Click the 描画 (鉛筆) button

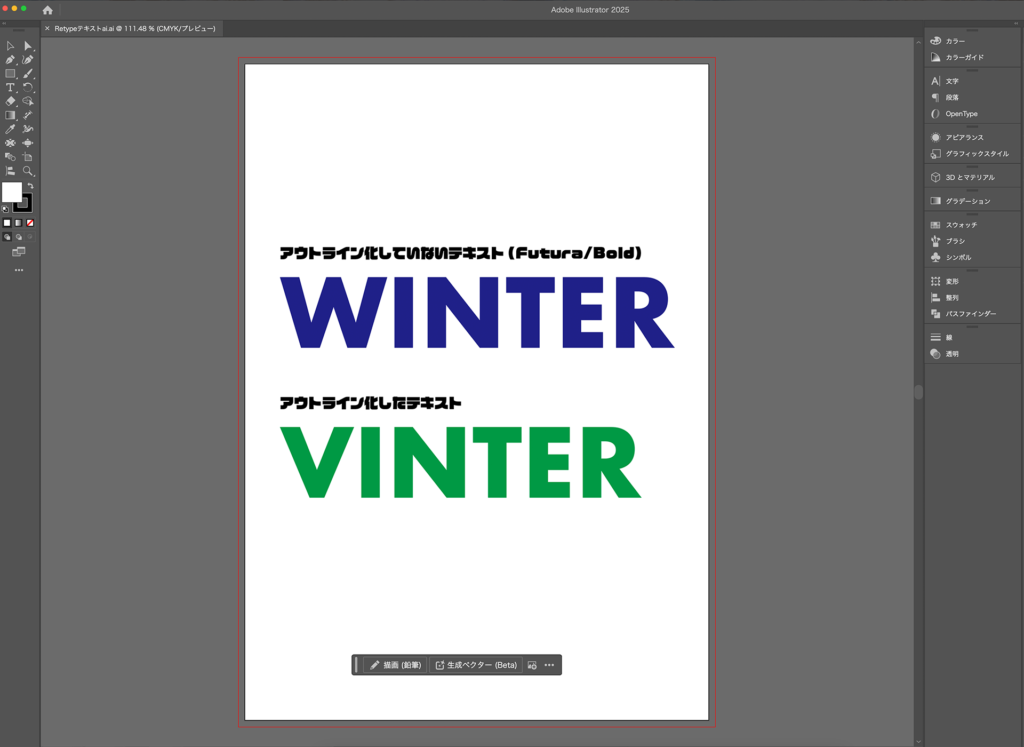pyautogui.click(x=396, y=665)
